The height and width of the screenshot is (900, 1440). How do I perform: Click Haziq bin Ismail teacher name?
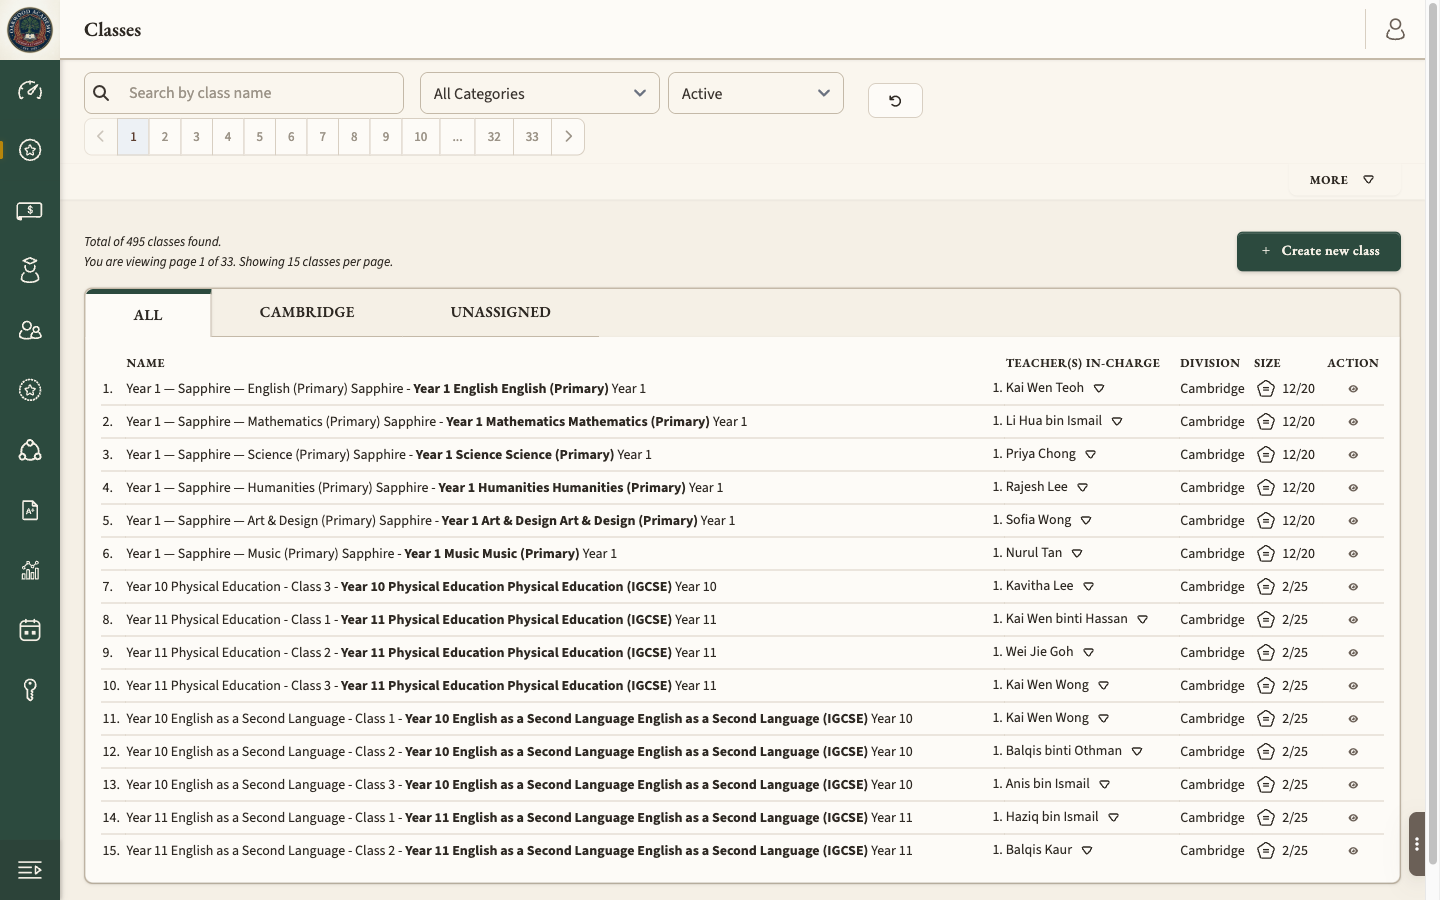(x=1052, y=817)
